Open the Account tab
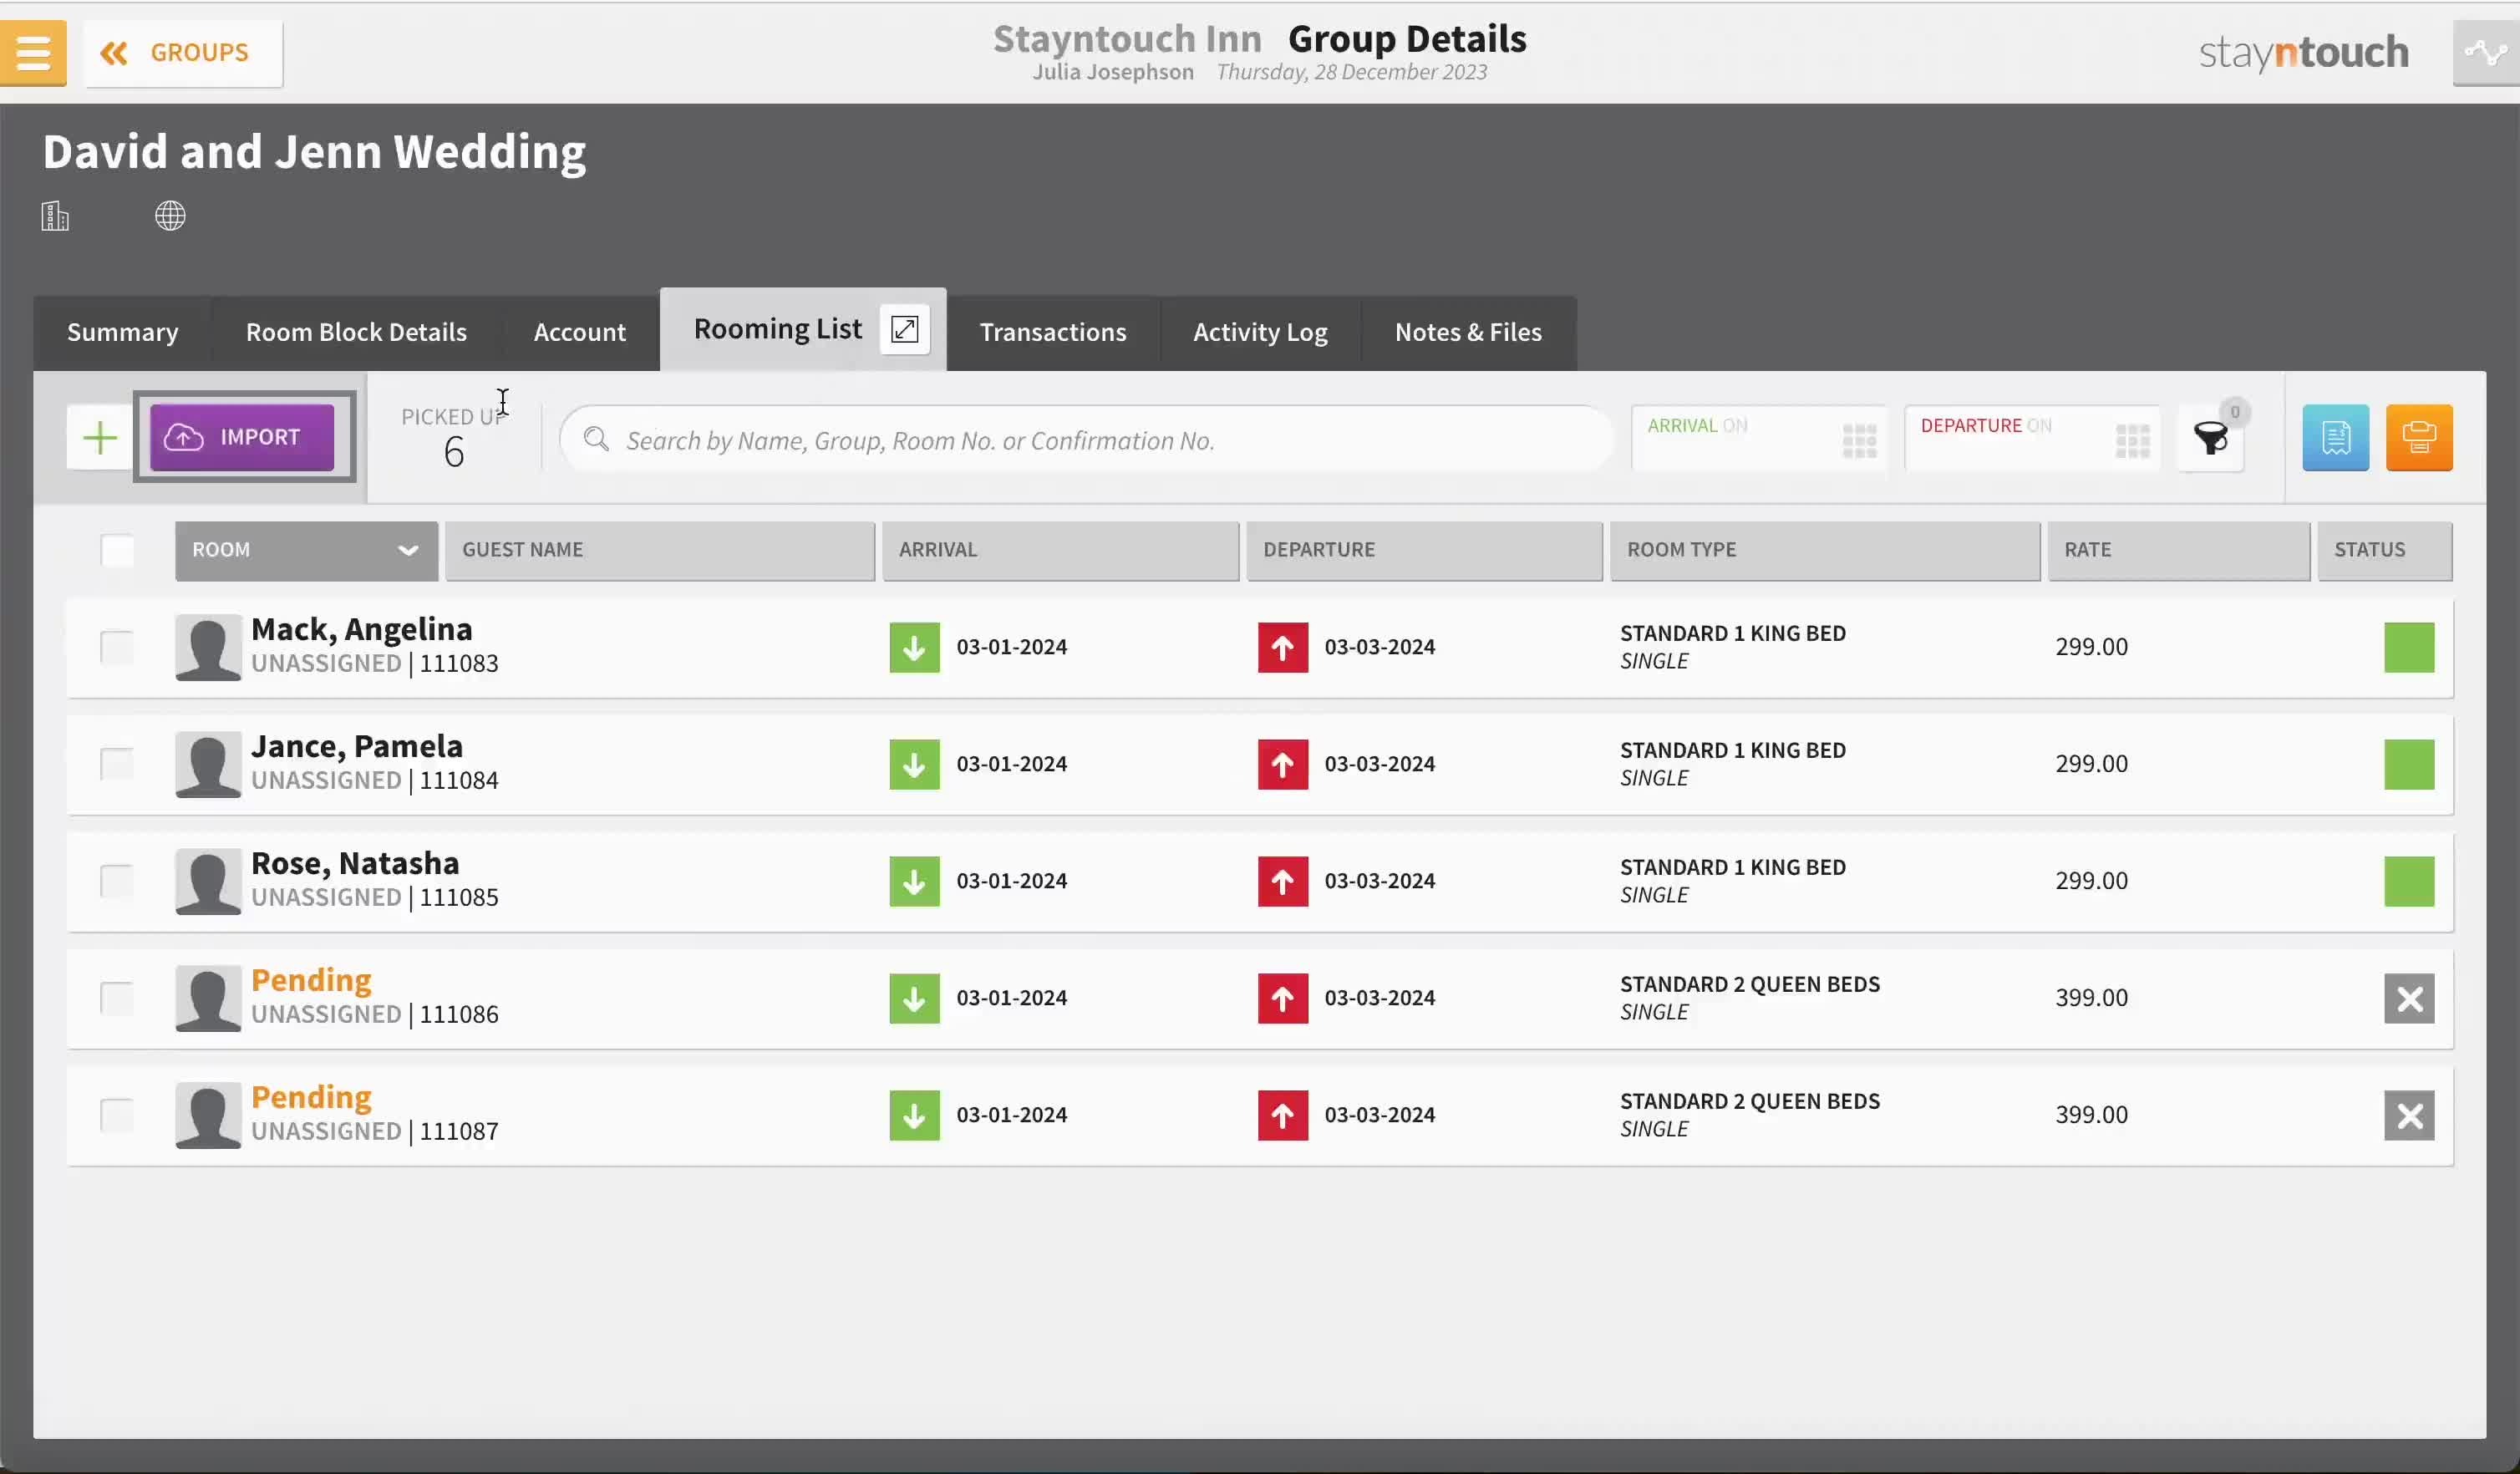The width and height of the screenshot is (2520, 1474). [580, 332]
